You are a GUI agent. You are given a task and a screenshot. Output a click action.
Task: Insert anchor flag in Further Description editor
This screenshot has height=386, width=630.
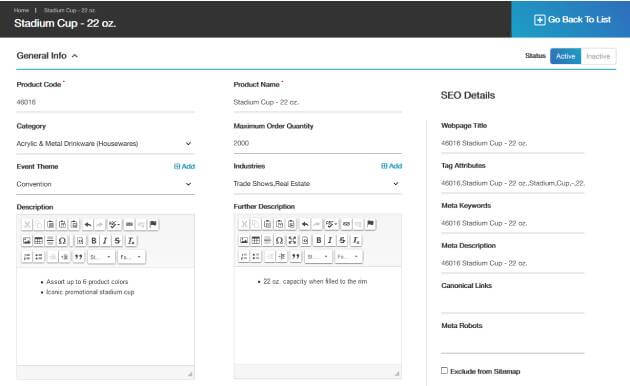coord(370,224)
